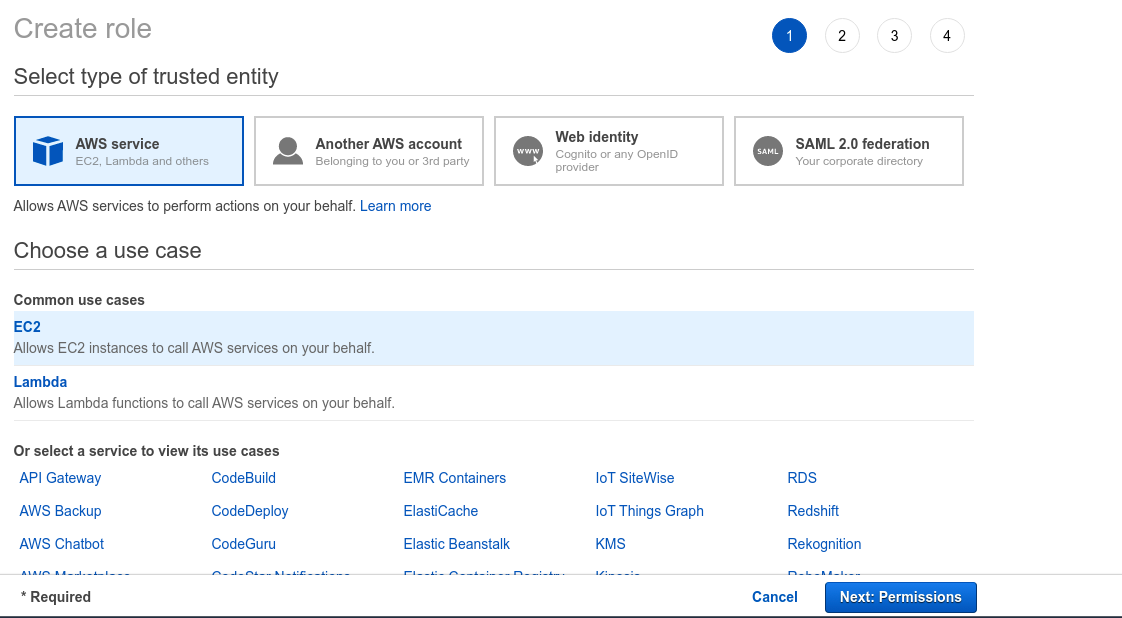This screenshot has width=1122, height=618.
Task: Click the AWS service cube icon
Action: (48, 151)
